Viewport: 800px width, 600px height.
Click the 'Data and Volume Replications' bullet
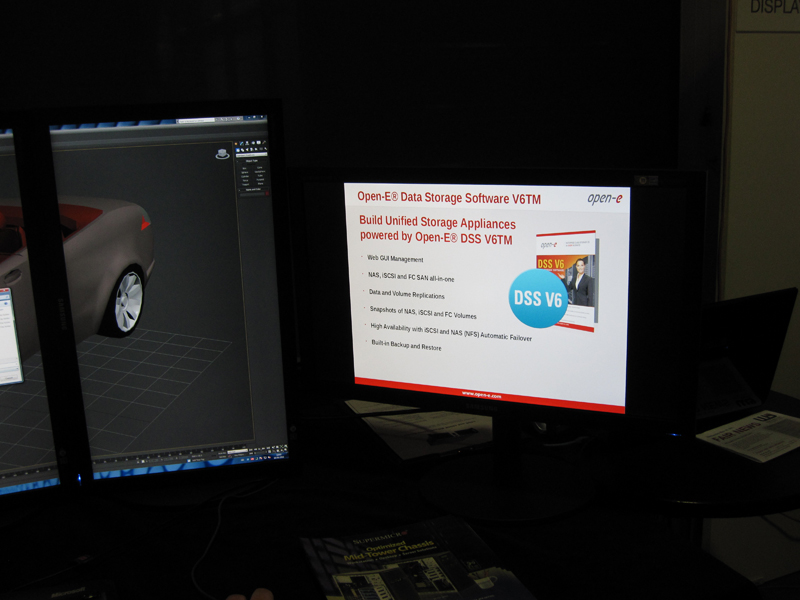[407, 294]
